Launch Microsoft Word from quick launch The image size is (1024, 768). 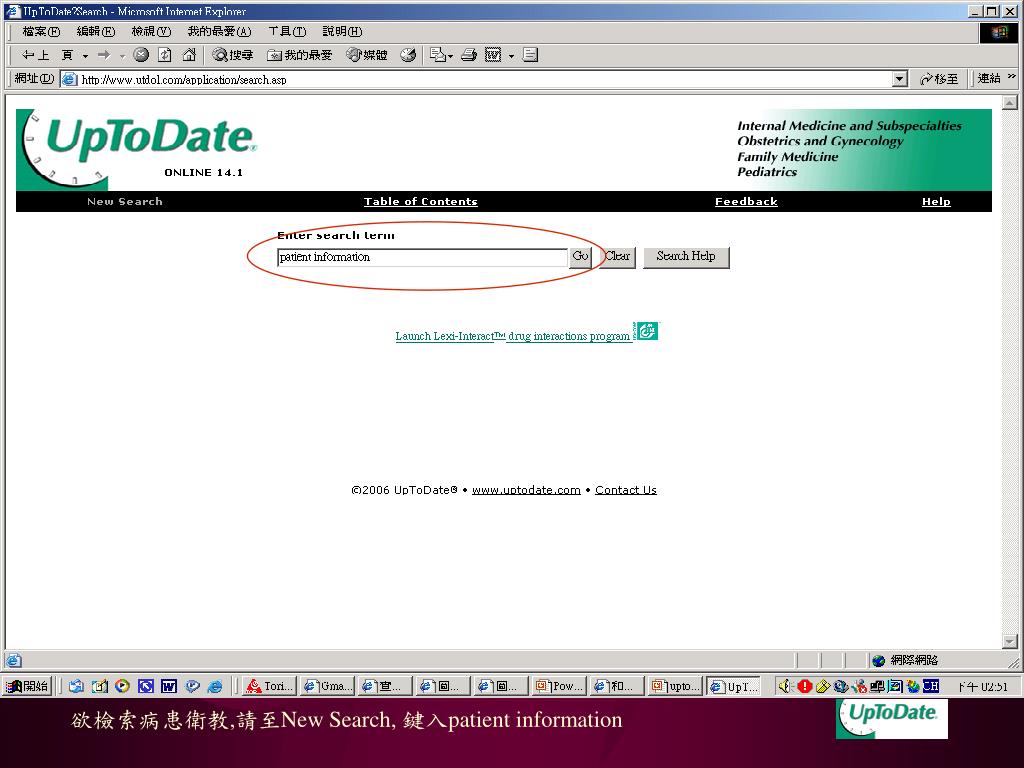pos(168,686)
